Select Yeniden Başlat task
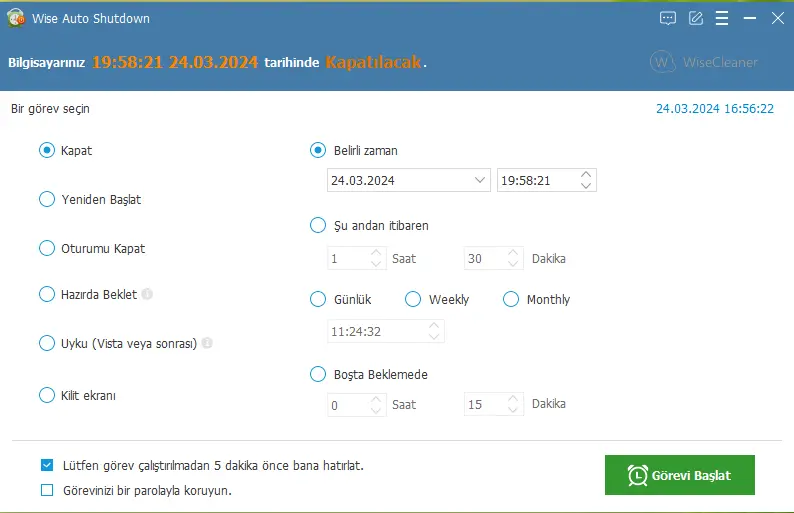Screen dimensions: 794x513 [47, 199]
